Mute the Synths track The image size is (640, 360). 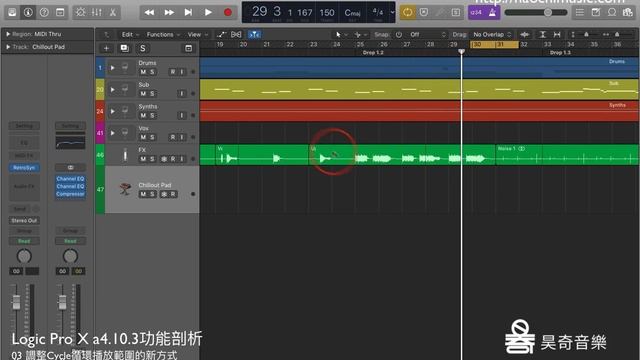[143, 115]
